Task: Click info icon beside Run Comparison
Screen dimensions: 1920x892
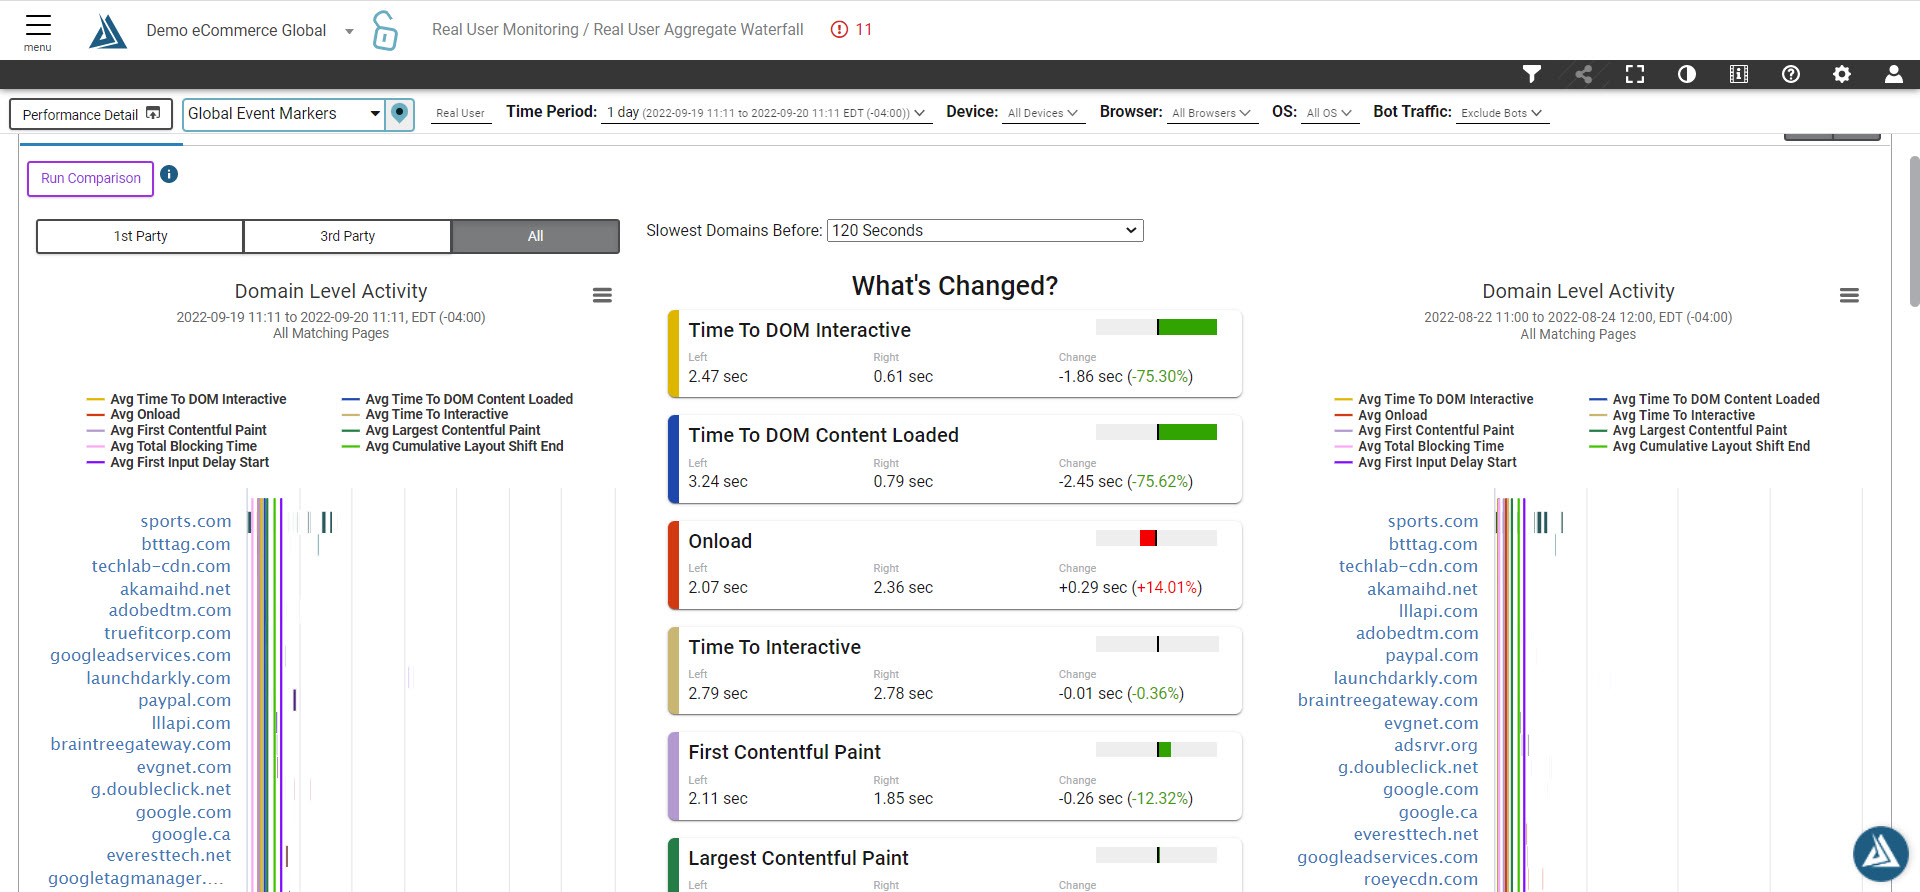Action: pyautogui.click(x=169, y=174)
